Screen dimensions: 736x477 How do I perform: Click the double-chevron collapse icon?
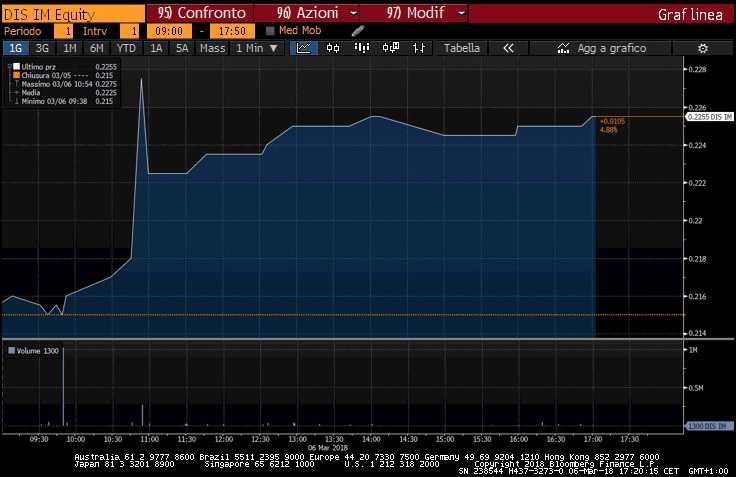point(508,48)
